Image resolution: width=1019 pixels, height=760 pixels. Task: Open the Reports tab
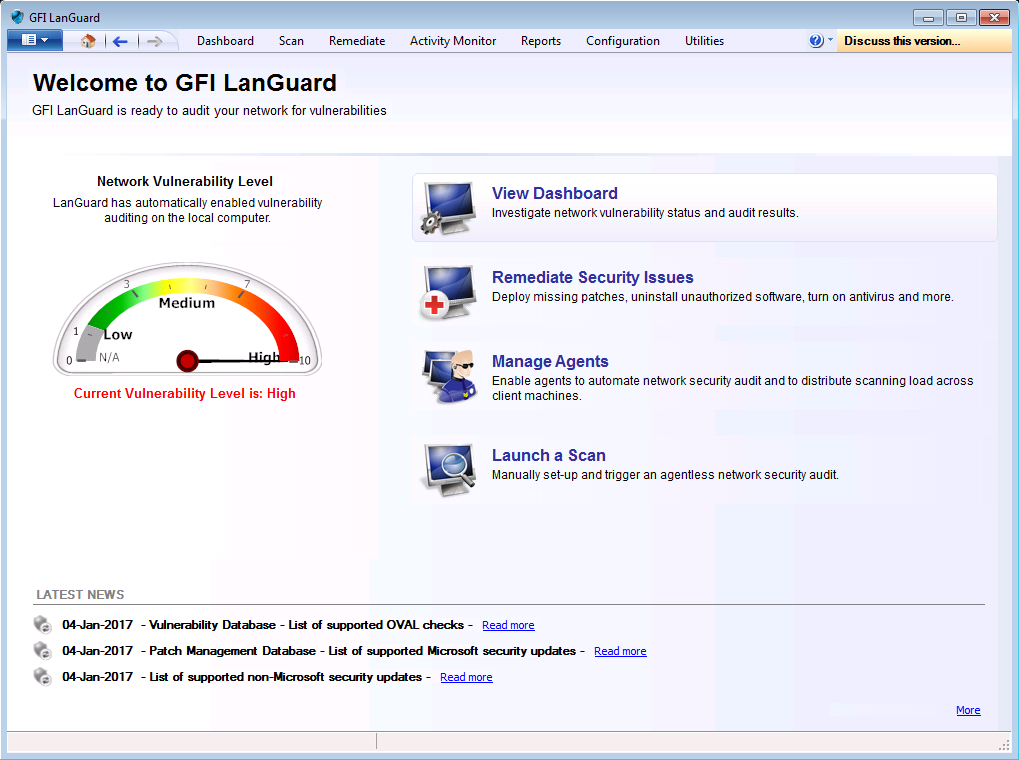click(541, 41)
